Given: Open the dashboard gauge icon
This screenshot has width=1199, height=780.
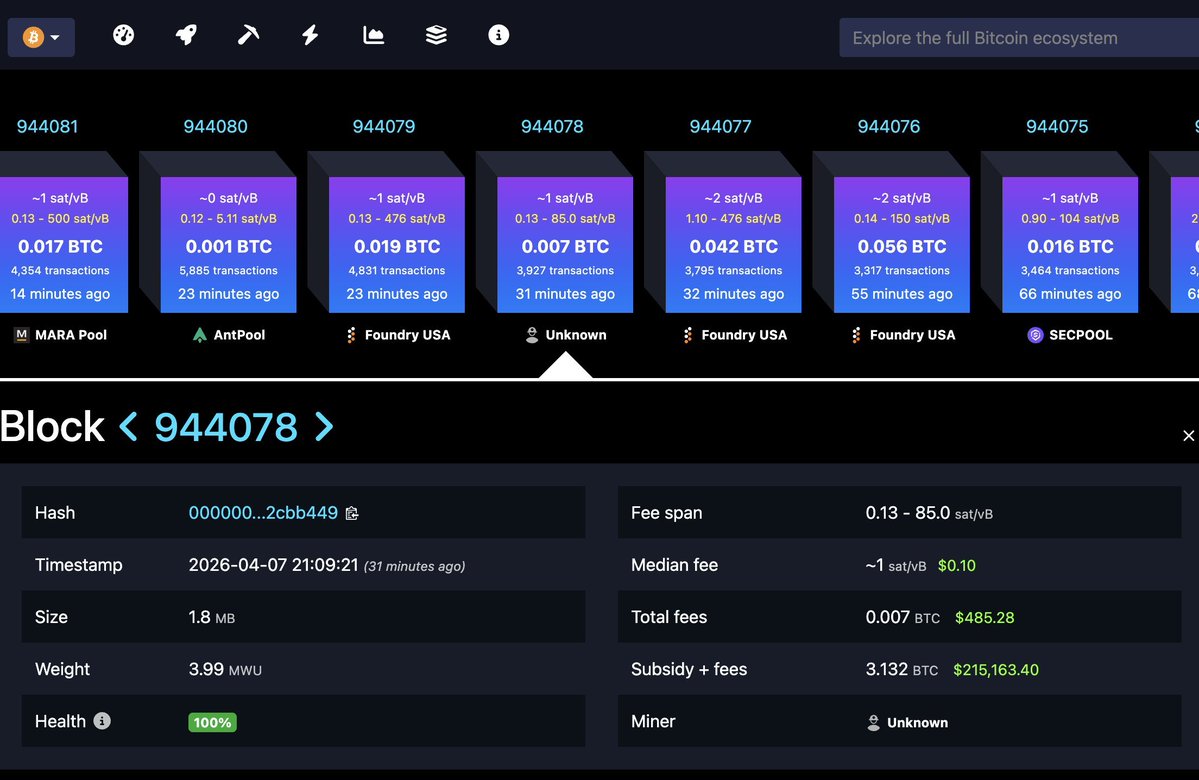Looking at the screenshot, I should click(x=123, y=35).
